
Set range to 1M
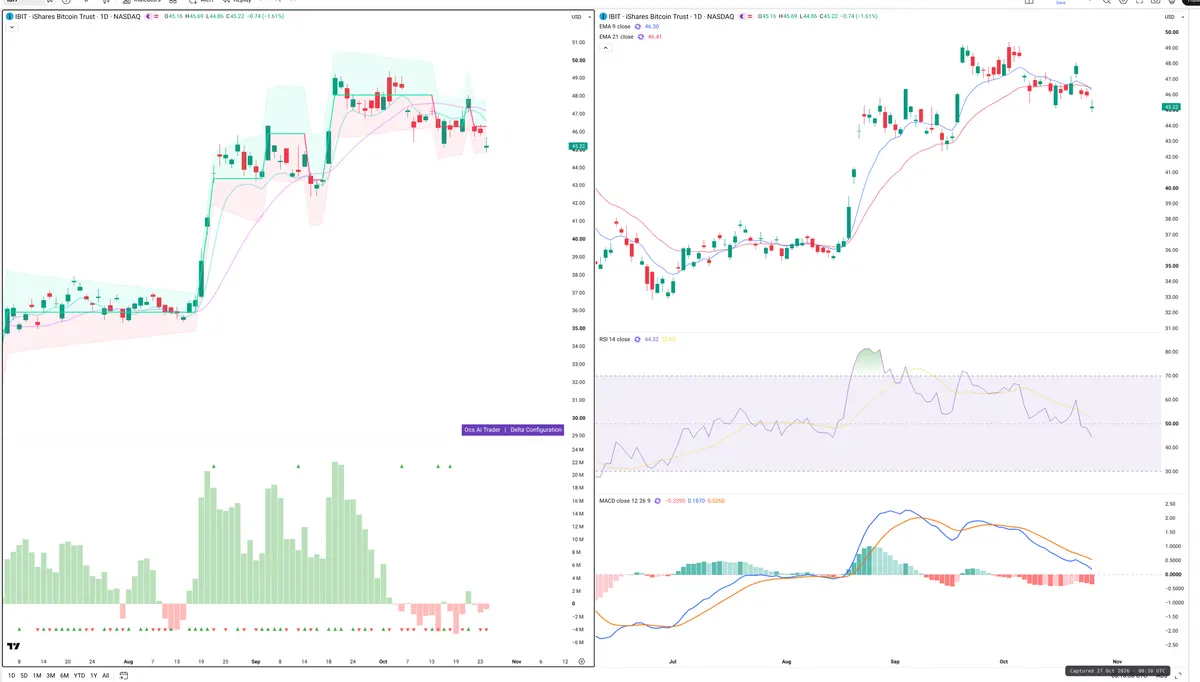(37, 675)
